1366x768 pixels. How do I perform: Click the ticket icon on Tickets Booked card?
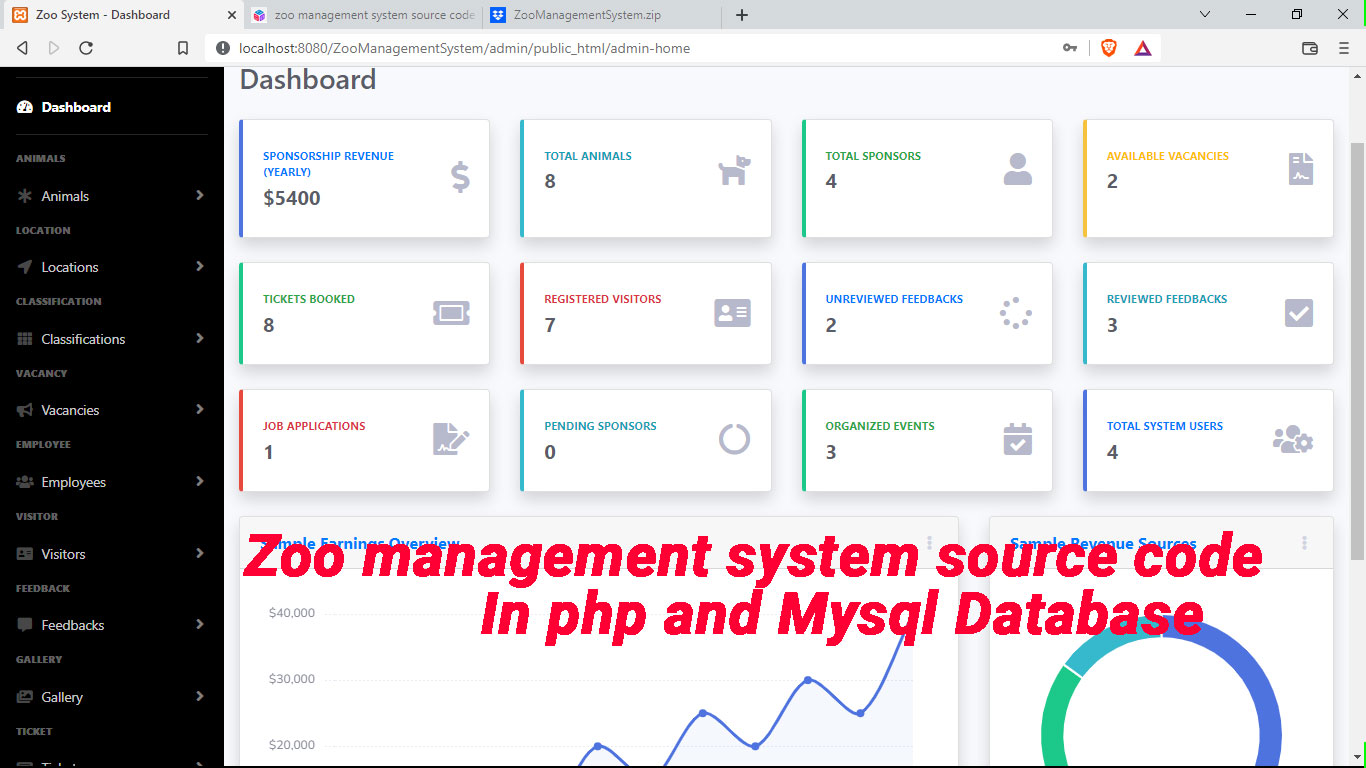(451, 313)
